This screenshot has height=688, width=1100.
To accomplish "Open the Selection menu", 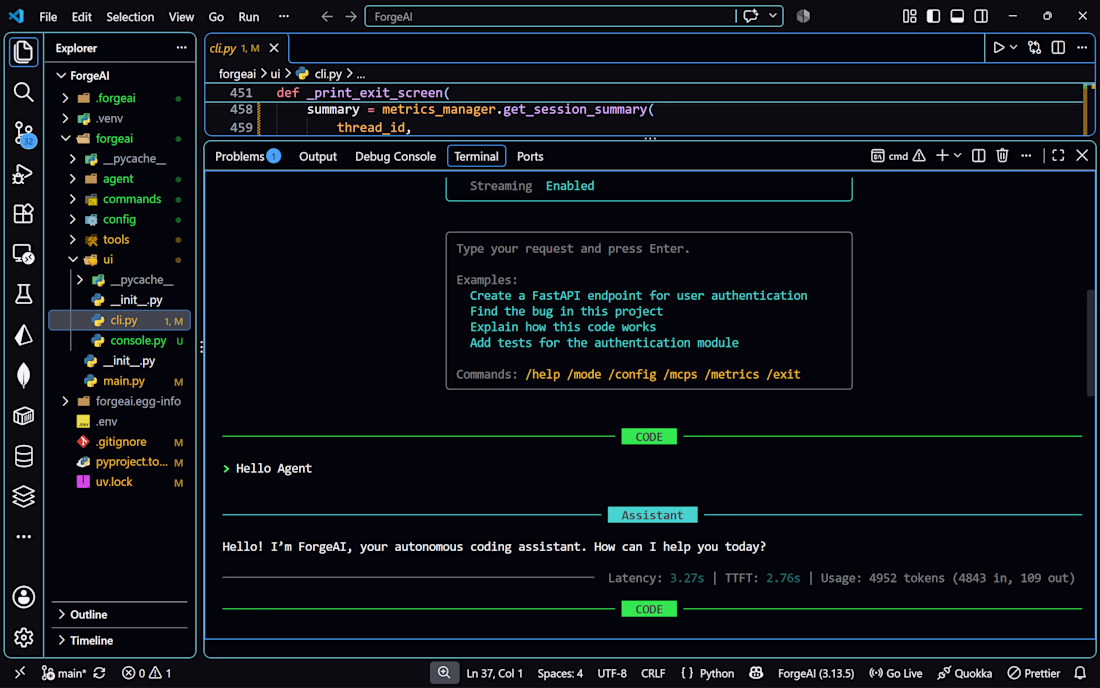I will [x=130, y=16].
